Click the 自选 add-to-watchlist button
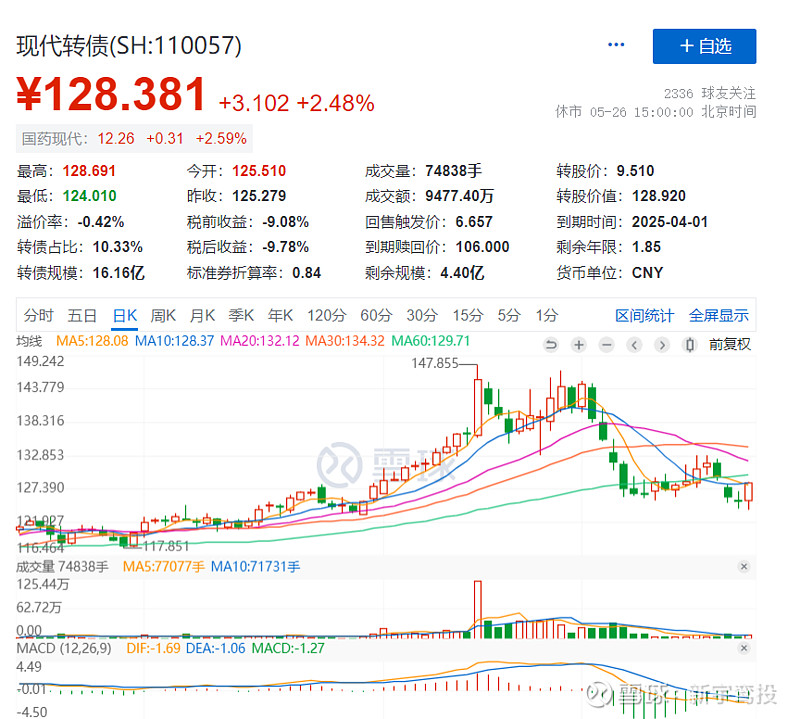Image resolution: width=800 pixels, height=719 pixels. pos(705,47)
